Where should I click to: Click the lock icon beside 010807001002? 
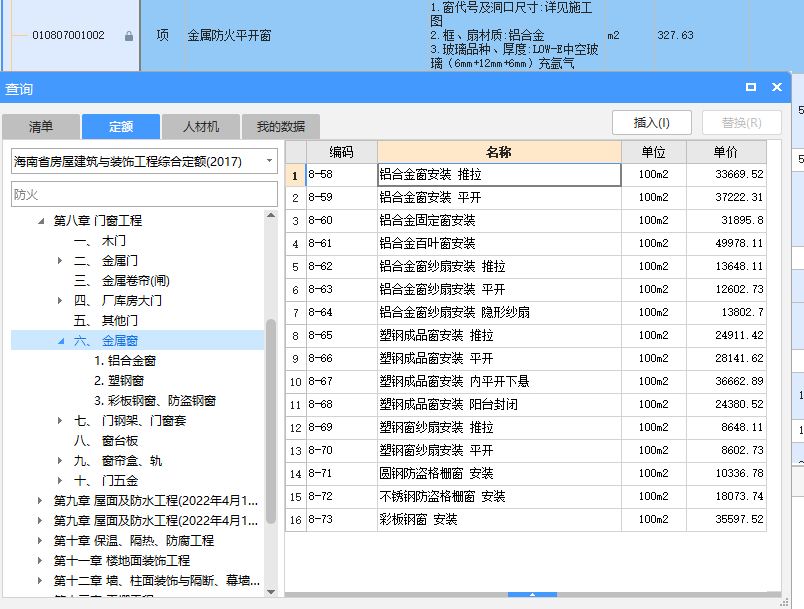click(129, 36)
